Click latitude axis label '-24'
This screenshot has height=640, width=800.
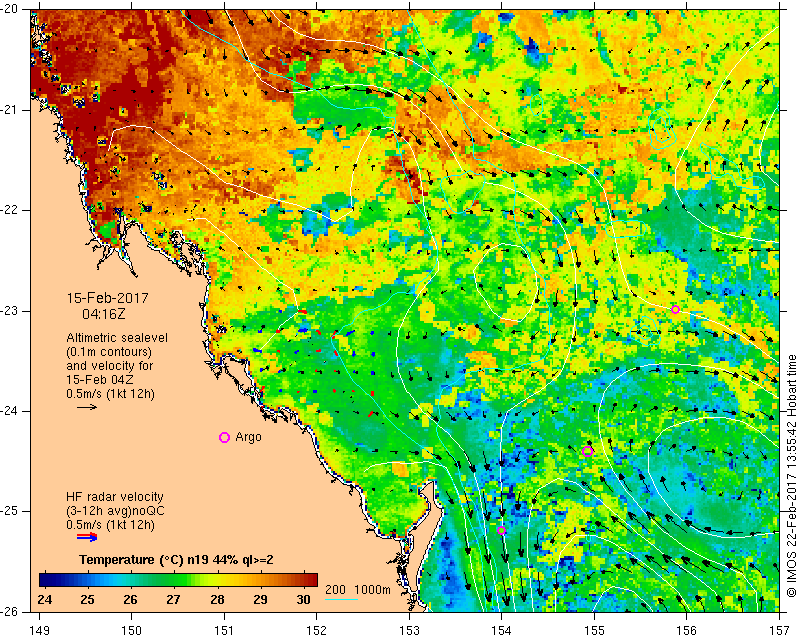click(10, 411)
